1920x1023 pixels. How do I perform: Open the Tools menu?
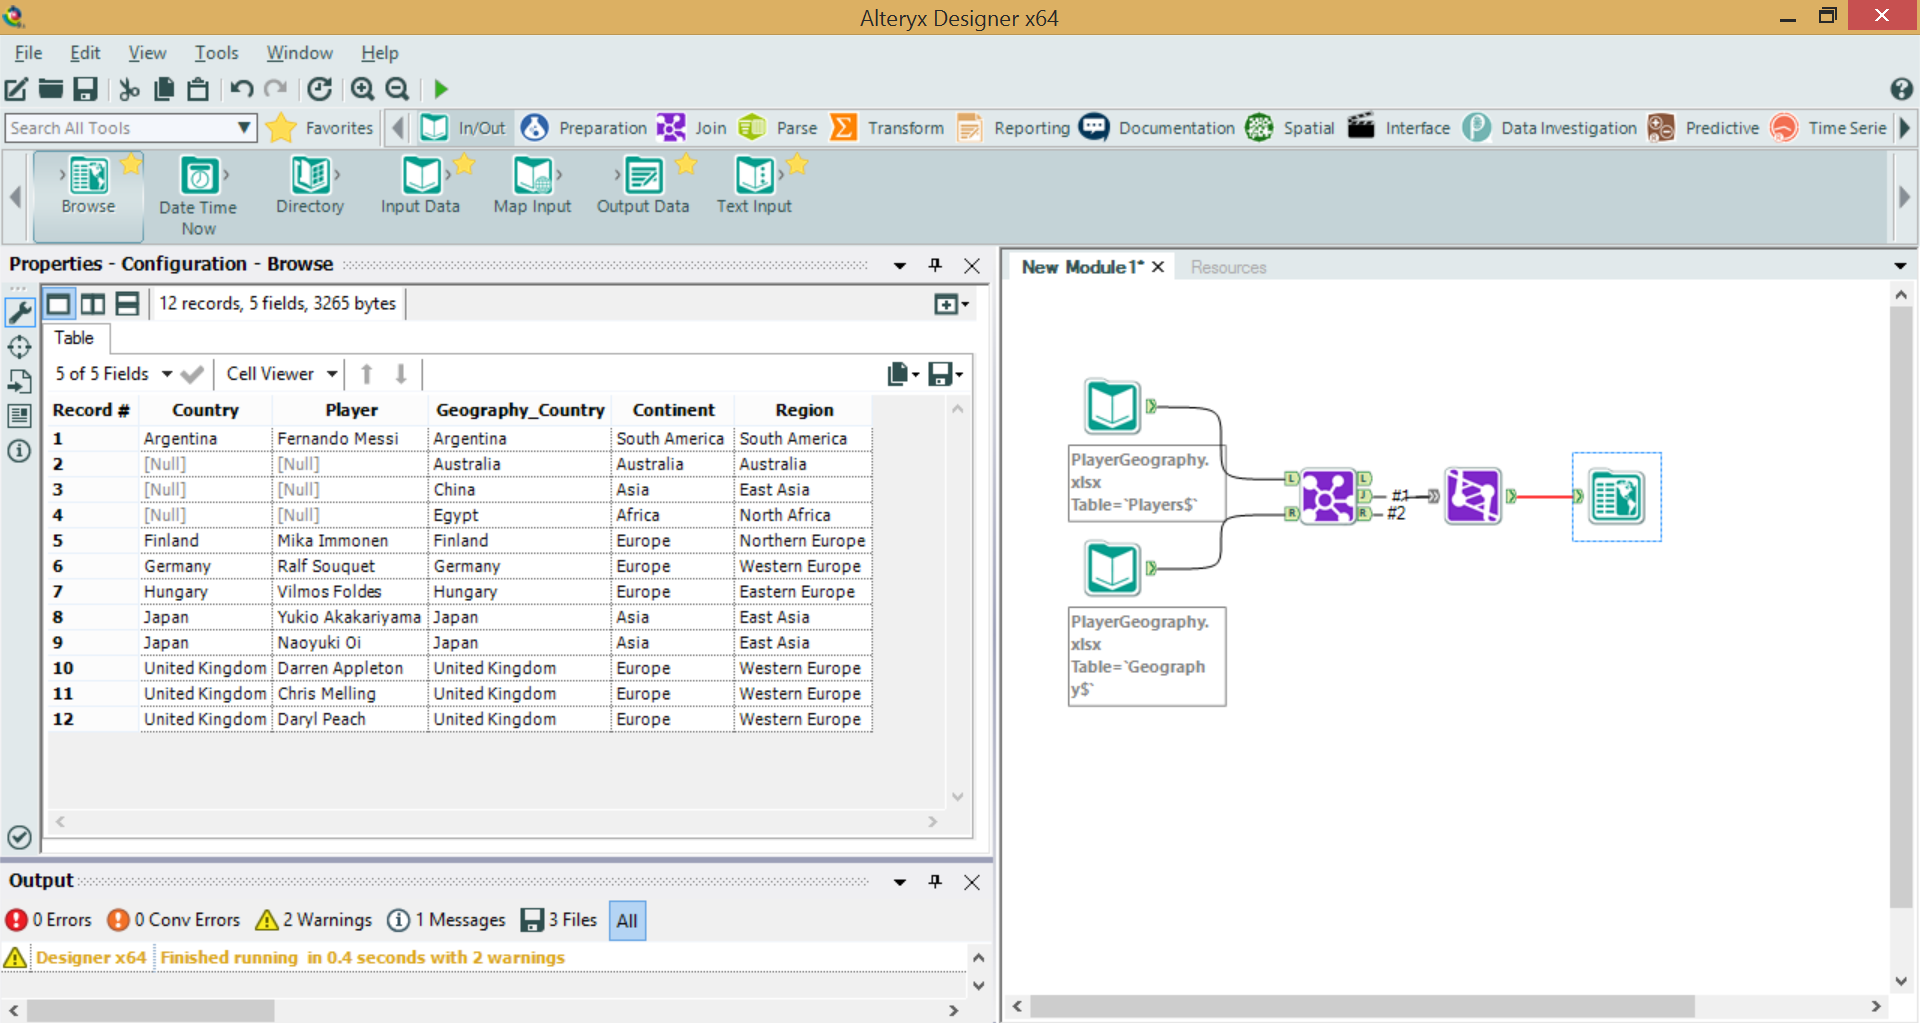point(216,53)
